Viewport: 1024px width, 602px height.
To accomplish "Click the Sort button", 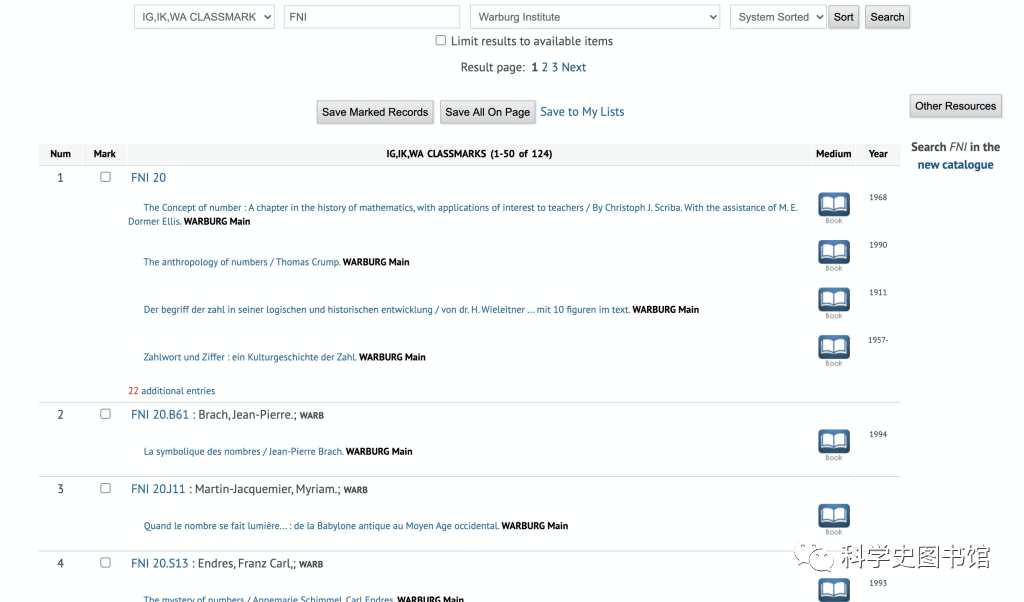I will (843, 17).
